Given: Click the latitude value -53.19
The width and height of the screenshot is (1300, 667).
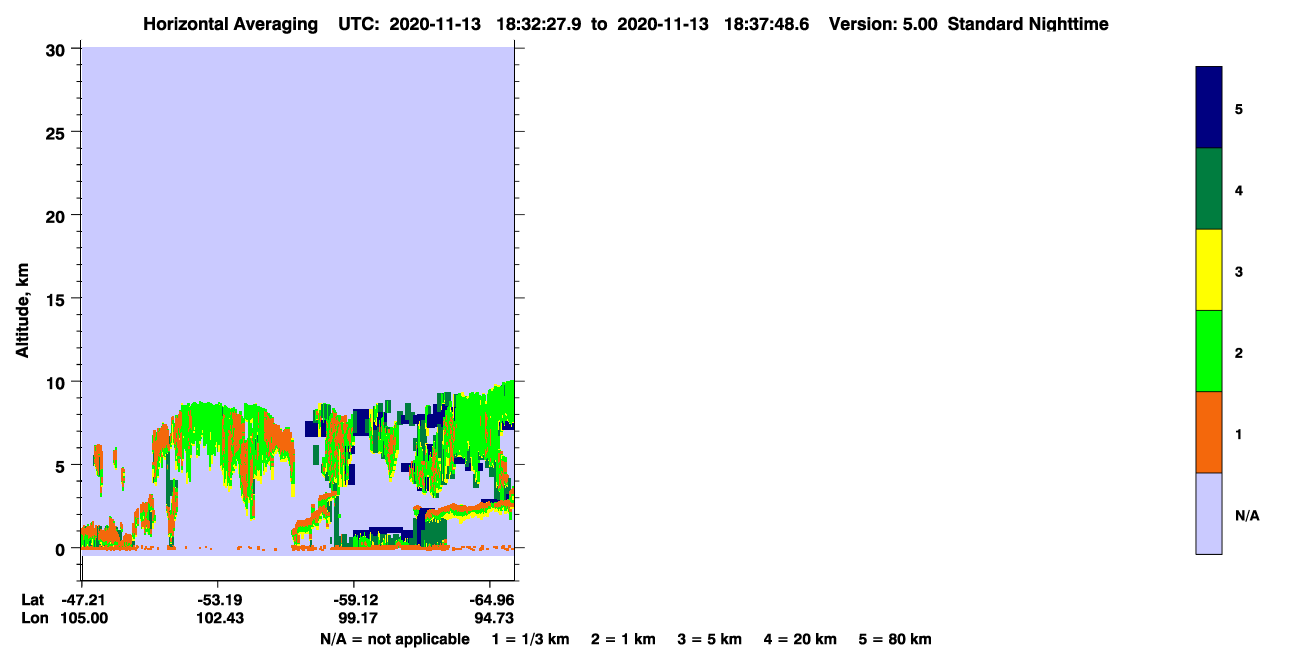Looking at the screenshot, I should 218,600.
